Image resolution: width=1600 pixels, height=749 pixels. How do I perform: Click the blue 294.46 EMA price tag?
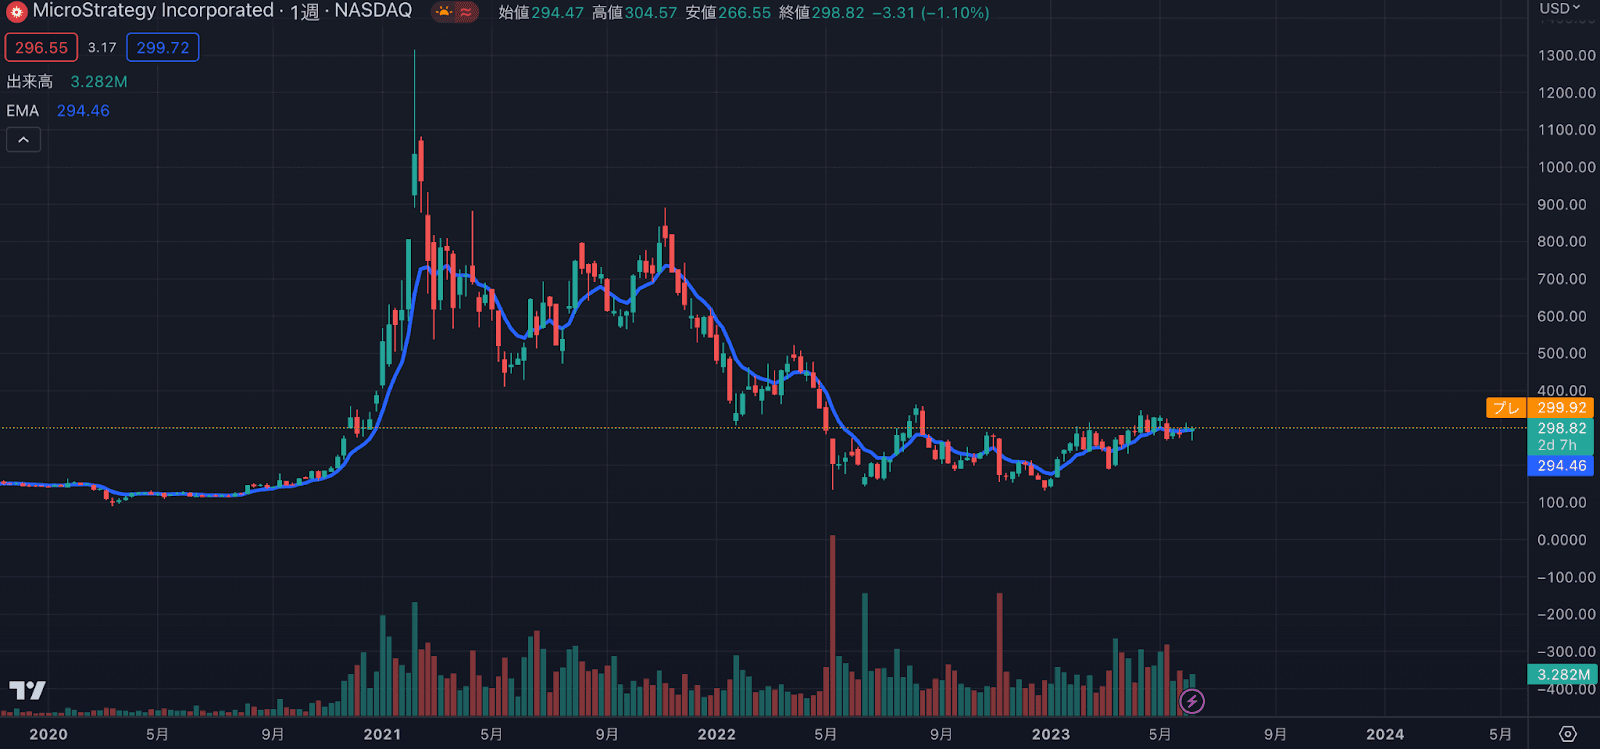tap(1561, 466)
